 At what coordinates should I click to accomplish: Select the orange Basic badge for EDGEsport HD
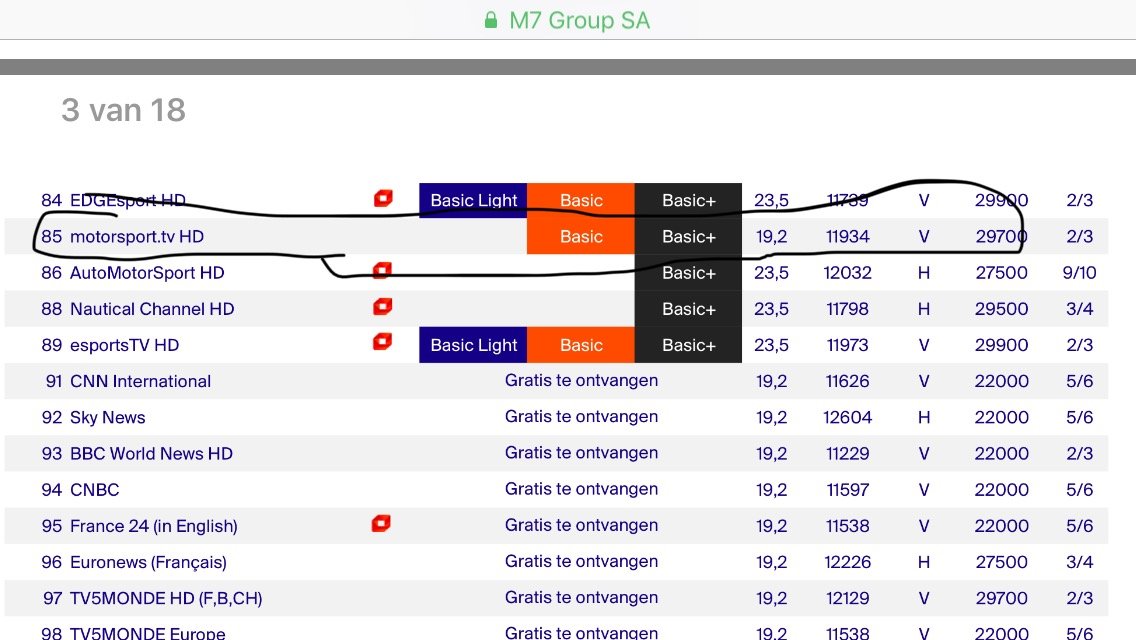coord(581,200)
